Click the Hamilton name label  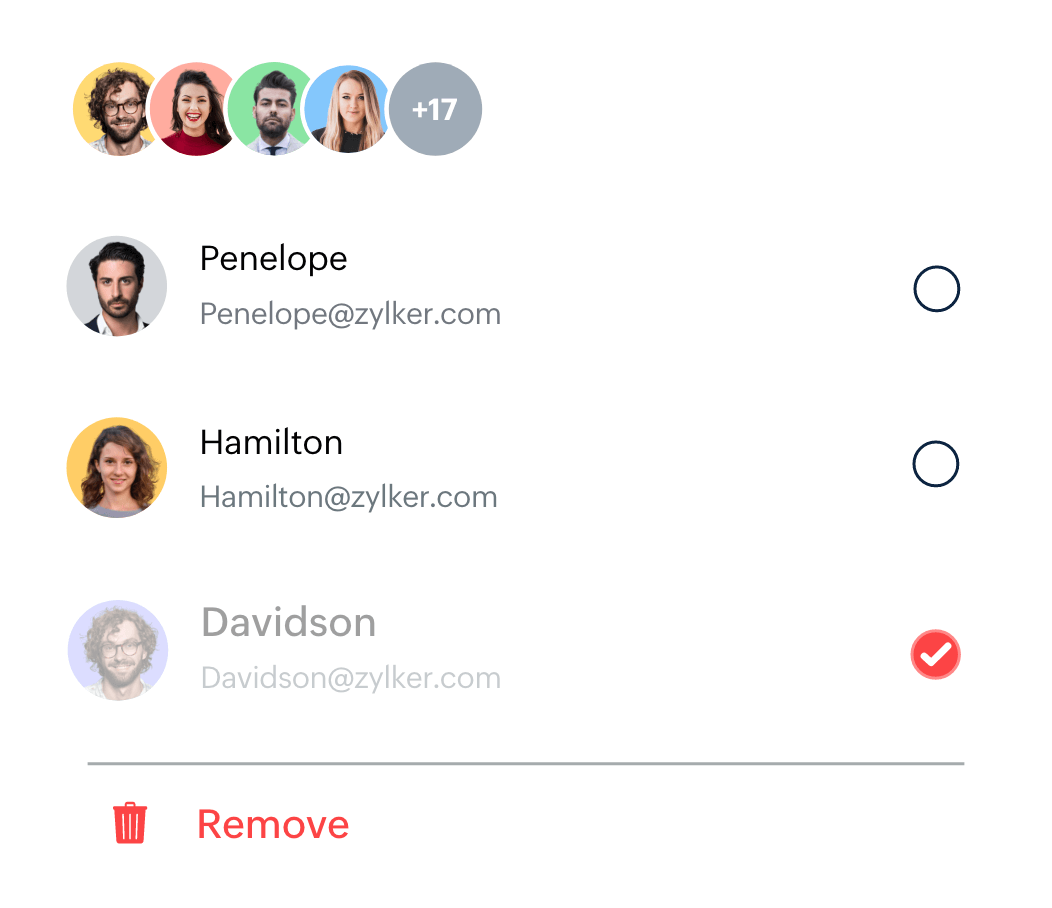tap(272, 442)
